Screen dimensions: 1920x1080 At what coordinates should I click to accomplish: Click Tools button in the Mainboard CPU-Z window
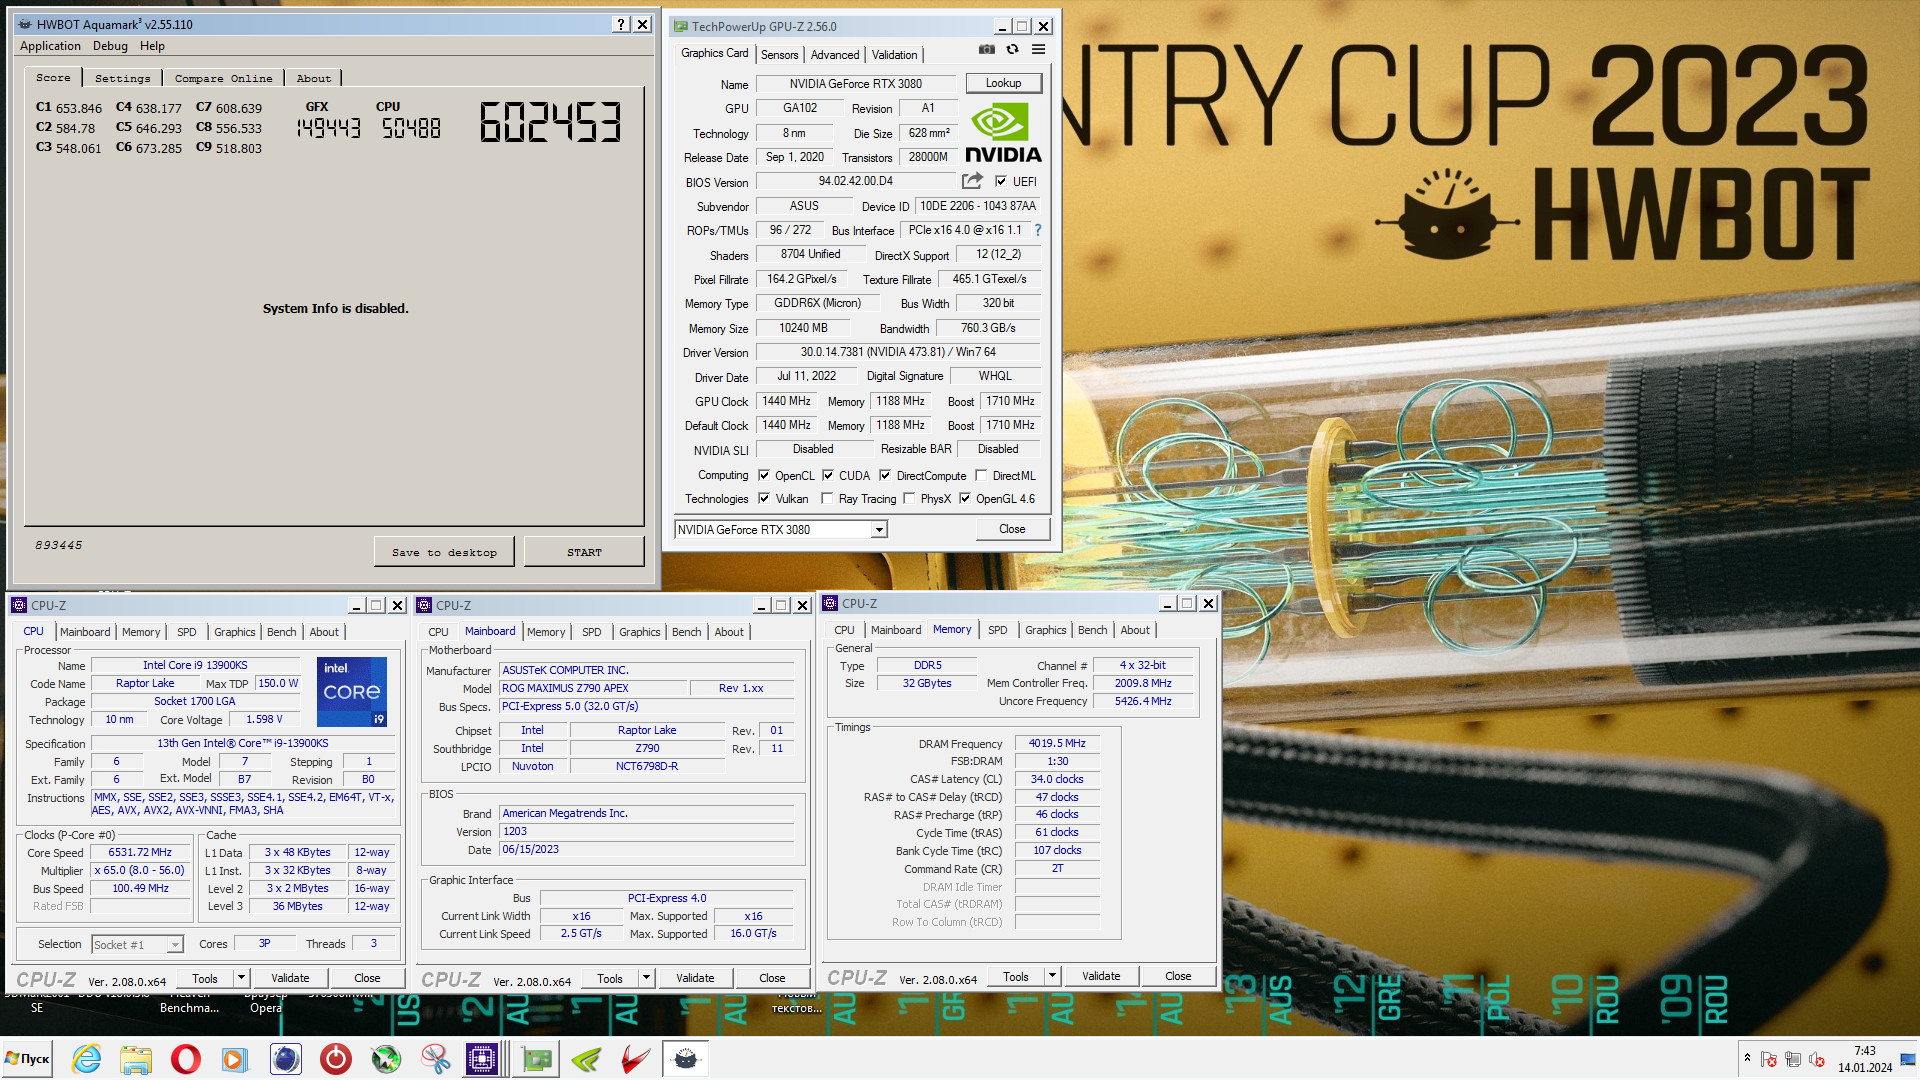point(609,978)
